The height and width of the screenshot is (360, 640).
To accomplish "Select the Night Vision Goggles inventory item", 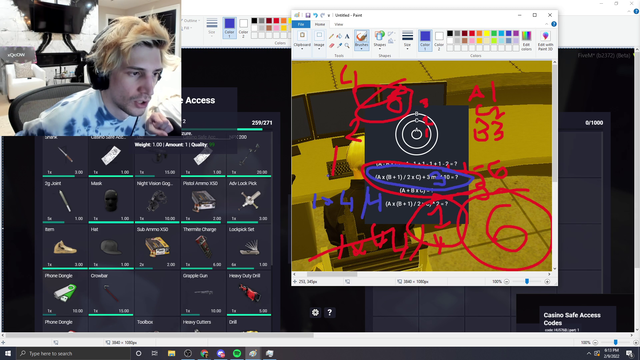I will click(157, 201).
